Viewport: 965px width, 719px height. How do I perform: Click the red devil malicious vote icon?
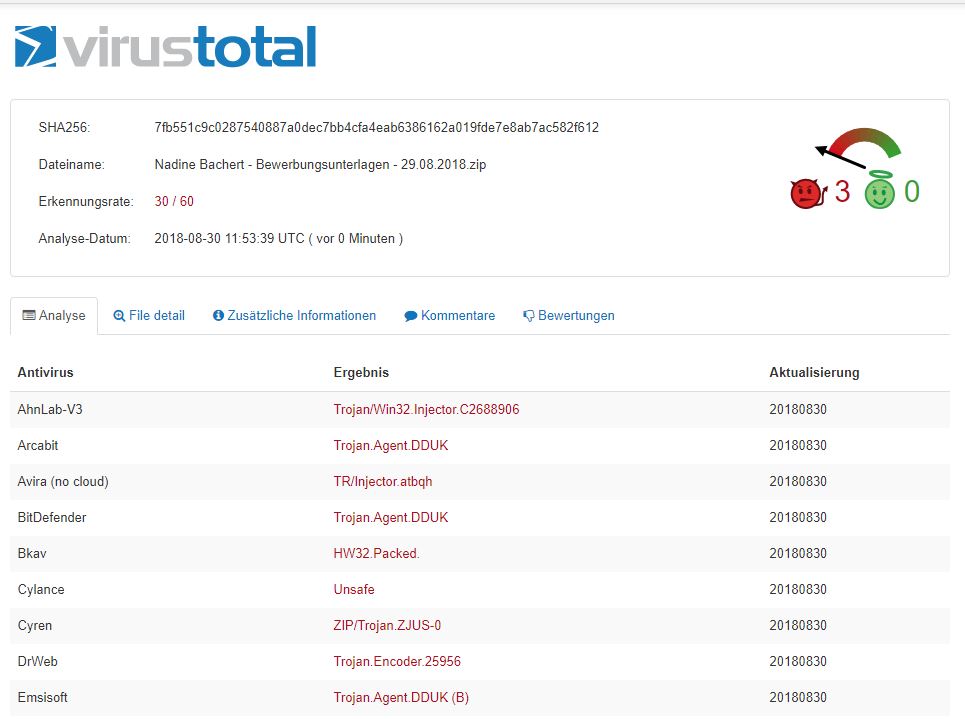(807, 193)
